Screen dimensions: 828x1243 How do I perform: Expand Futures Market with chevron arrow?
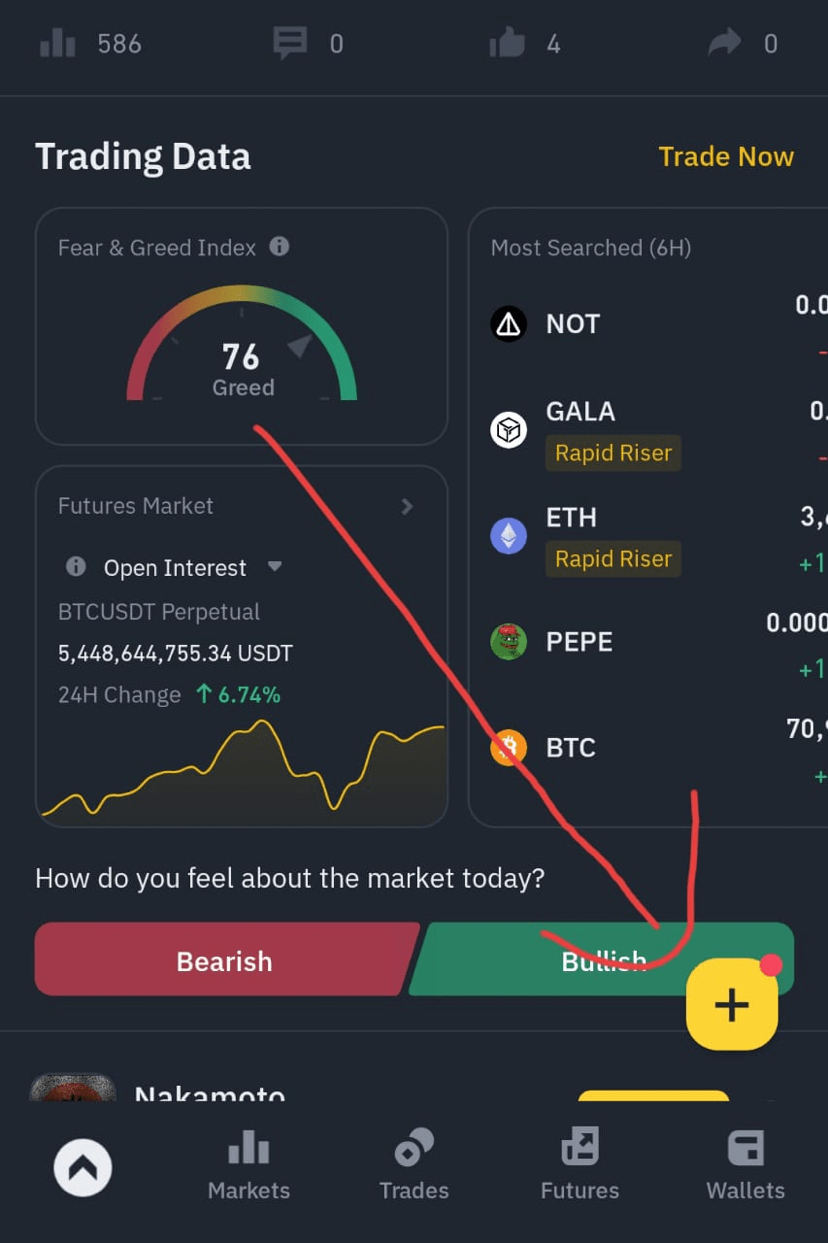point(407,507)
